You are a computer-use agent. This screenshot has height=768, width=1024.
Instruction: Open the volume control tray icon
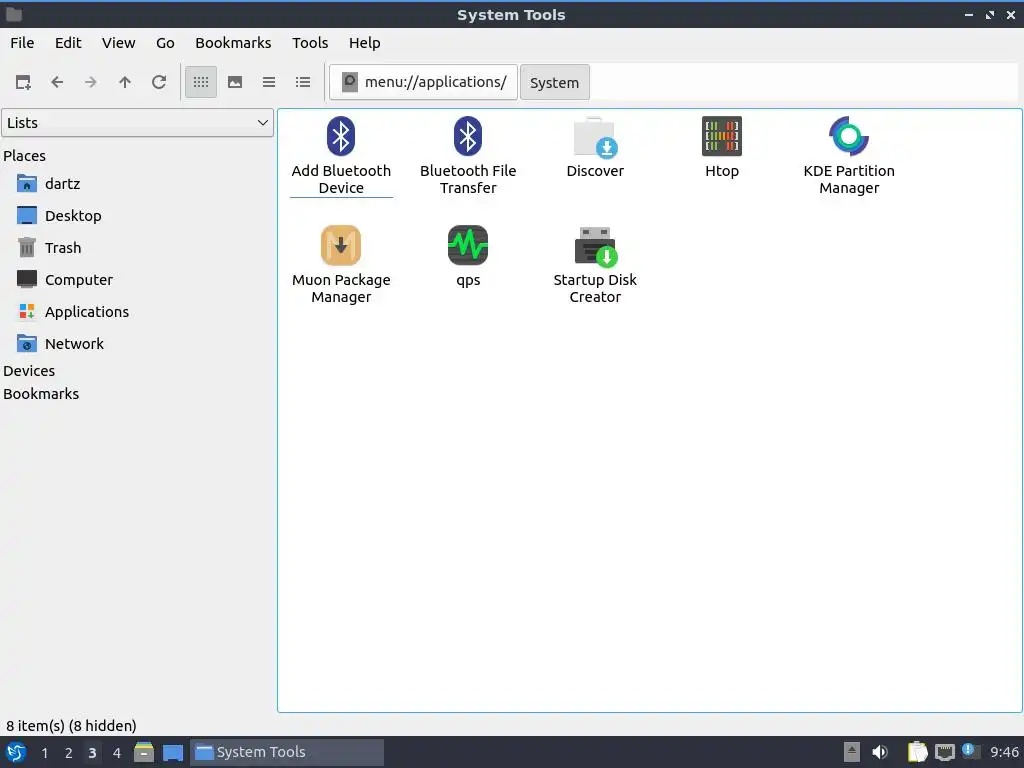click(x=880, y=752)
